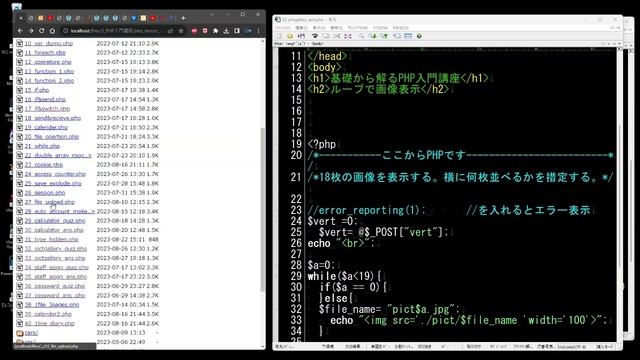Open the browser home page
Image resolution: width=640 pixels, height=360 pixels.
coord(52,31)
